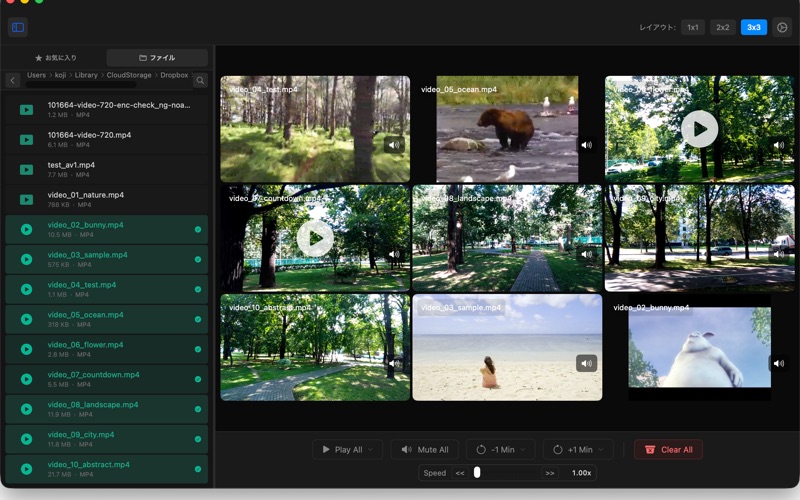800x500 pixels.
Task: Toggle the sidebar panel icon
Action: tap(18, 27)
